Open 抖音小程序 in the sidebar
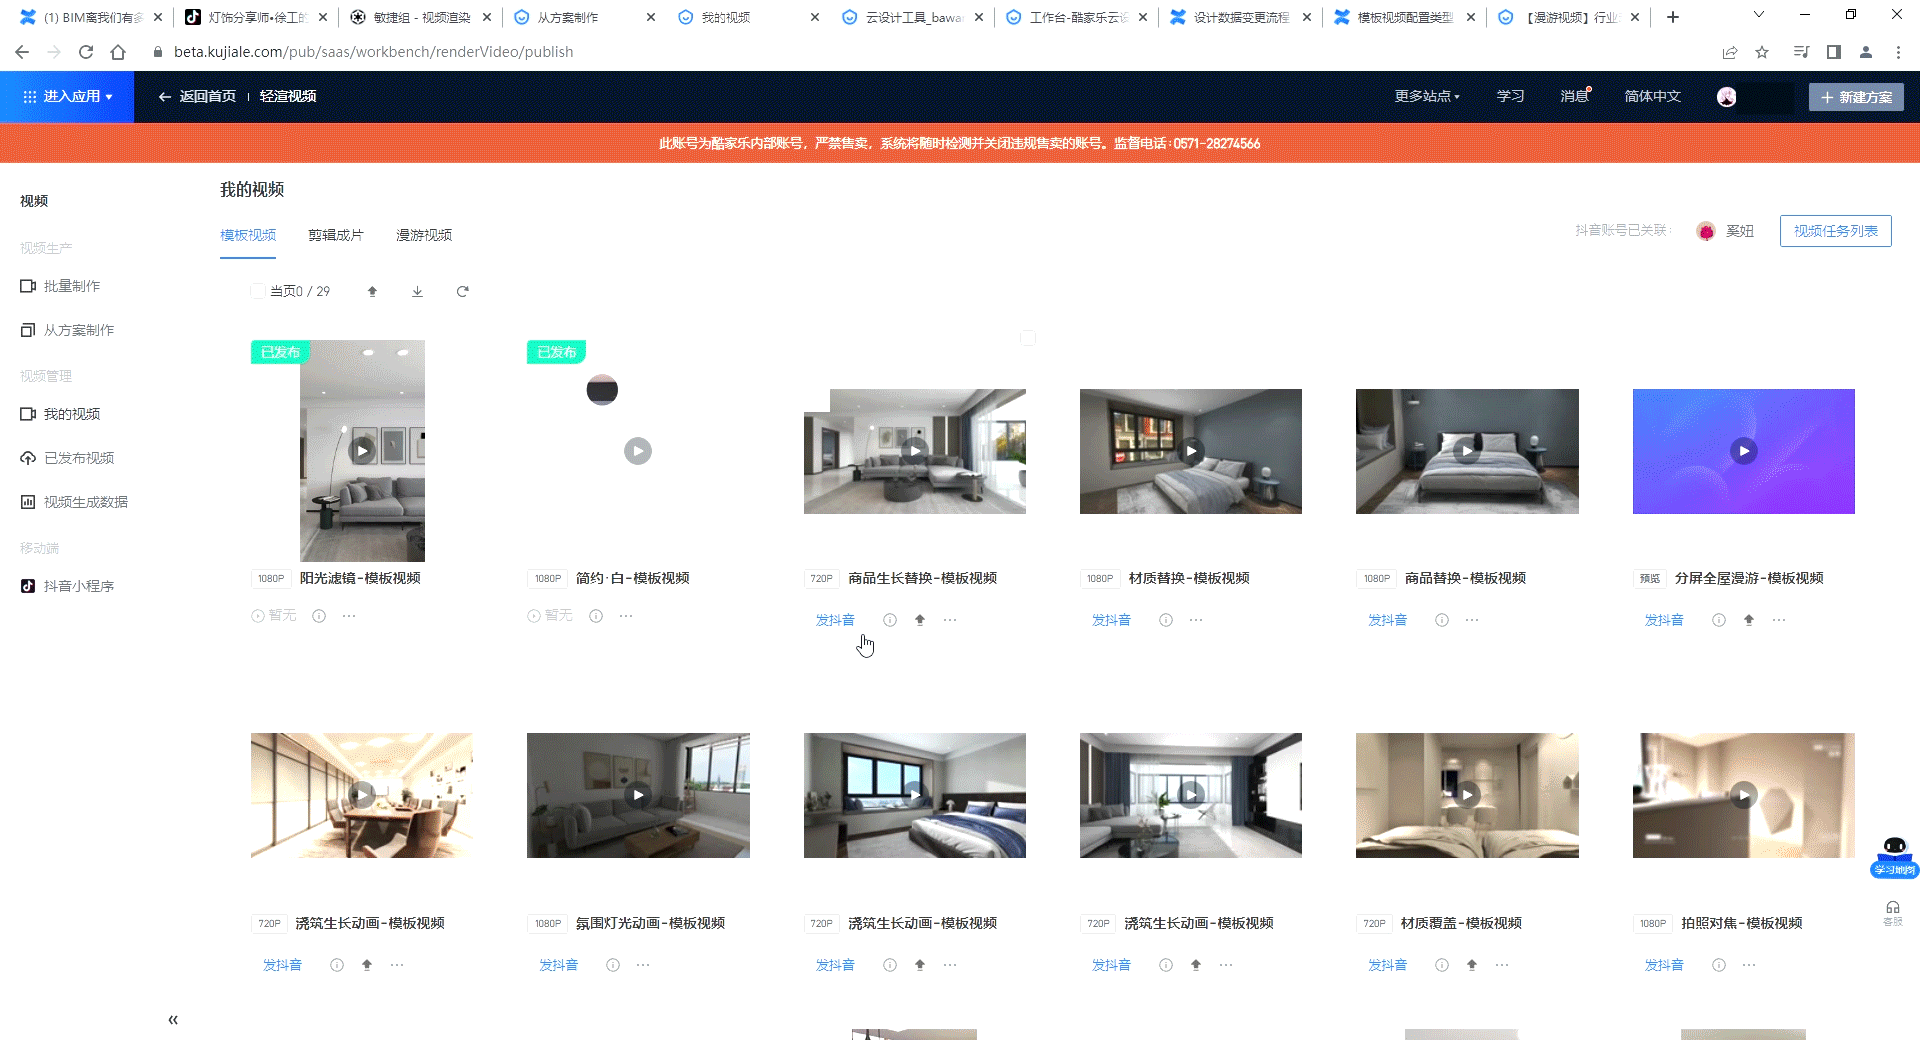Image resolution: width=1920 pixels, height=1040 pixels. click(x=78, y=586)
